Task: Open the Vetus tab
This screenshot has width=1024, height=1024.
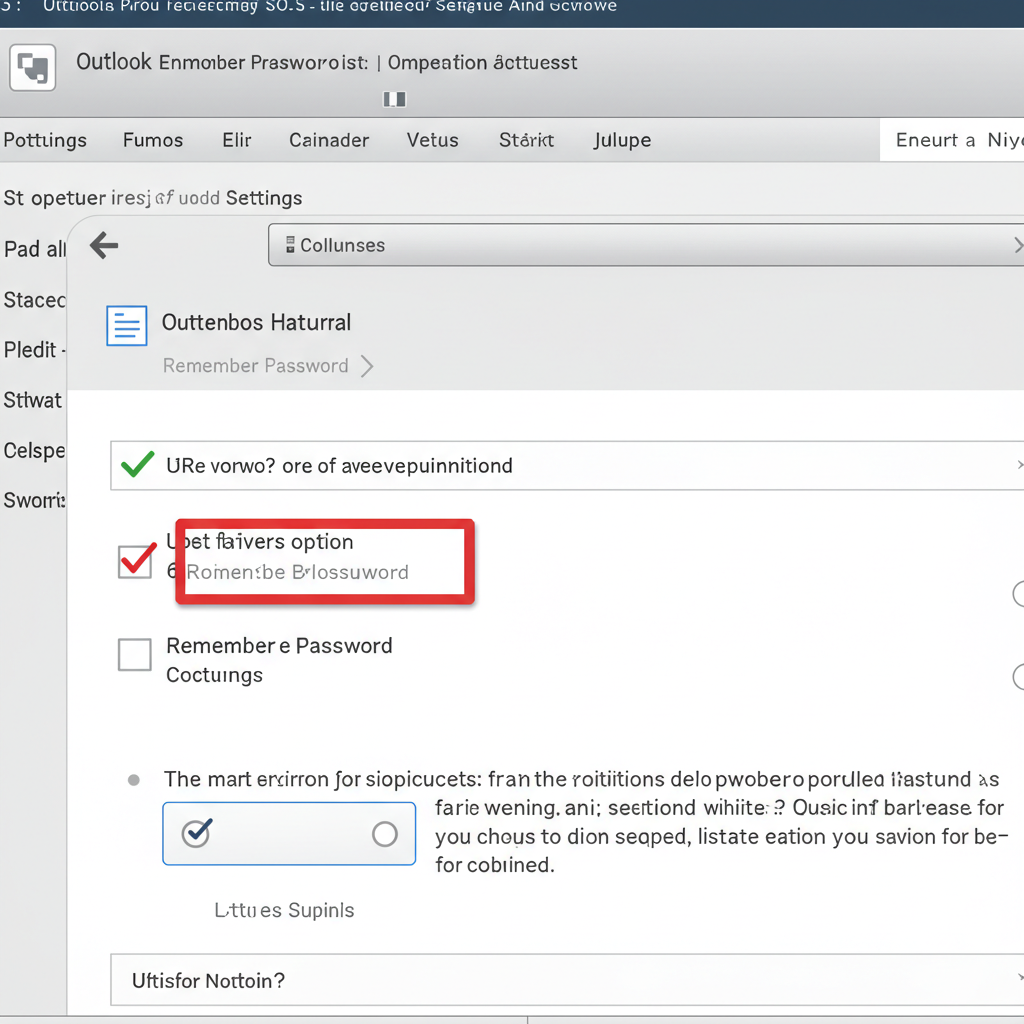Action: coord(432,140)
